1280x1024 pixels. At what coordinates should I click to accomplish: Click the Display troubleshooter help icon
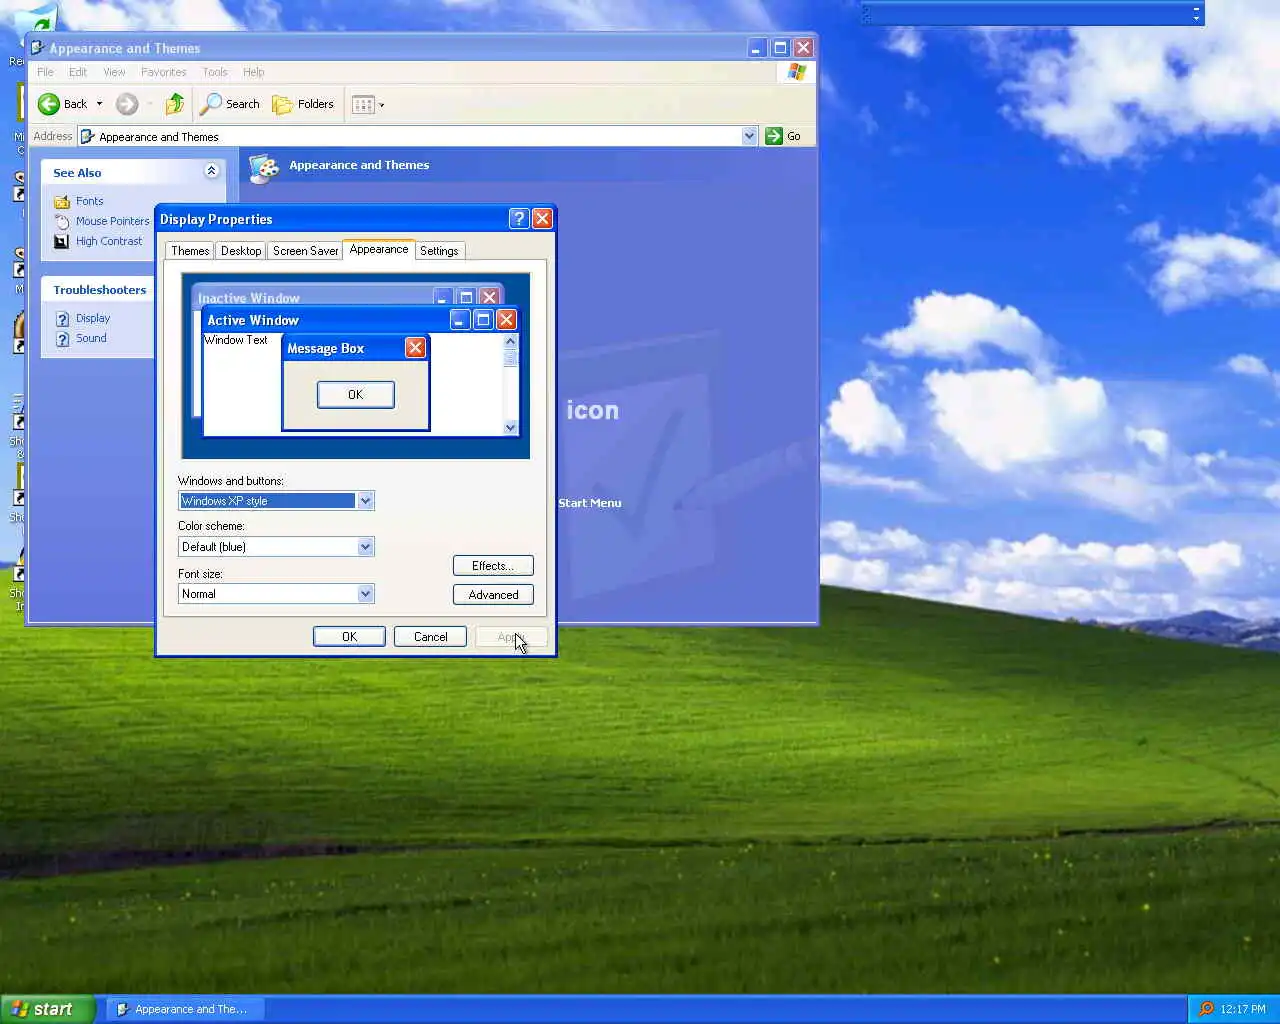coord(62,318)
